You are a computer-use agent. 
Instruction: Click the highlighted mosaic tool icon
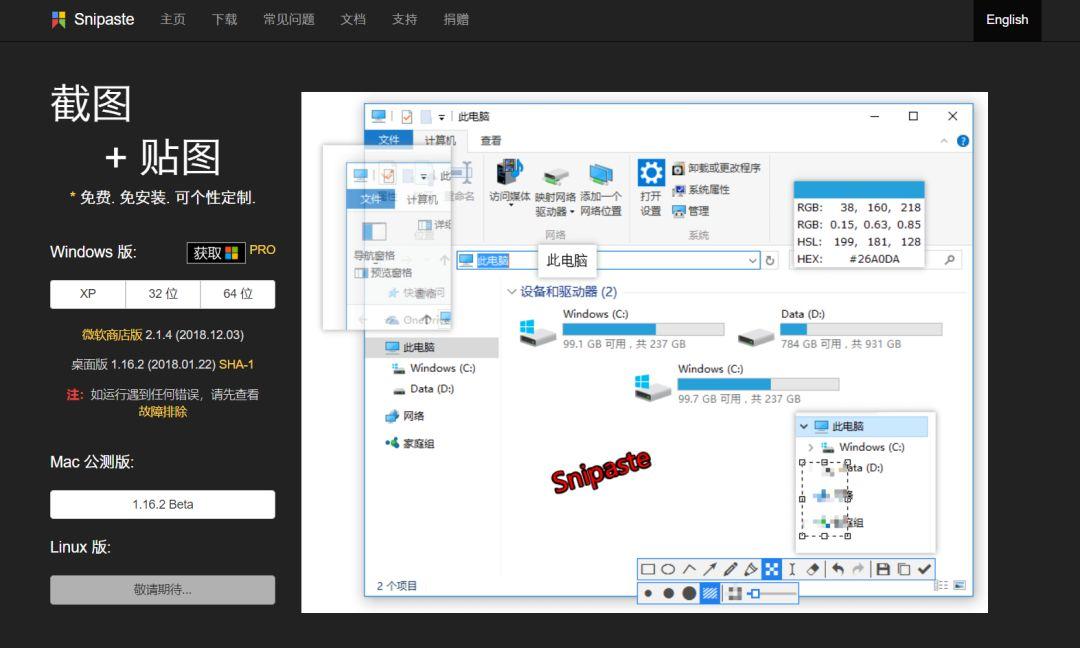tap(771, 569)
